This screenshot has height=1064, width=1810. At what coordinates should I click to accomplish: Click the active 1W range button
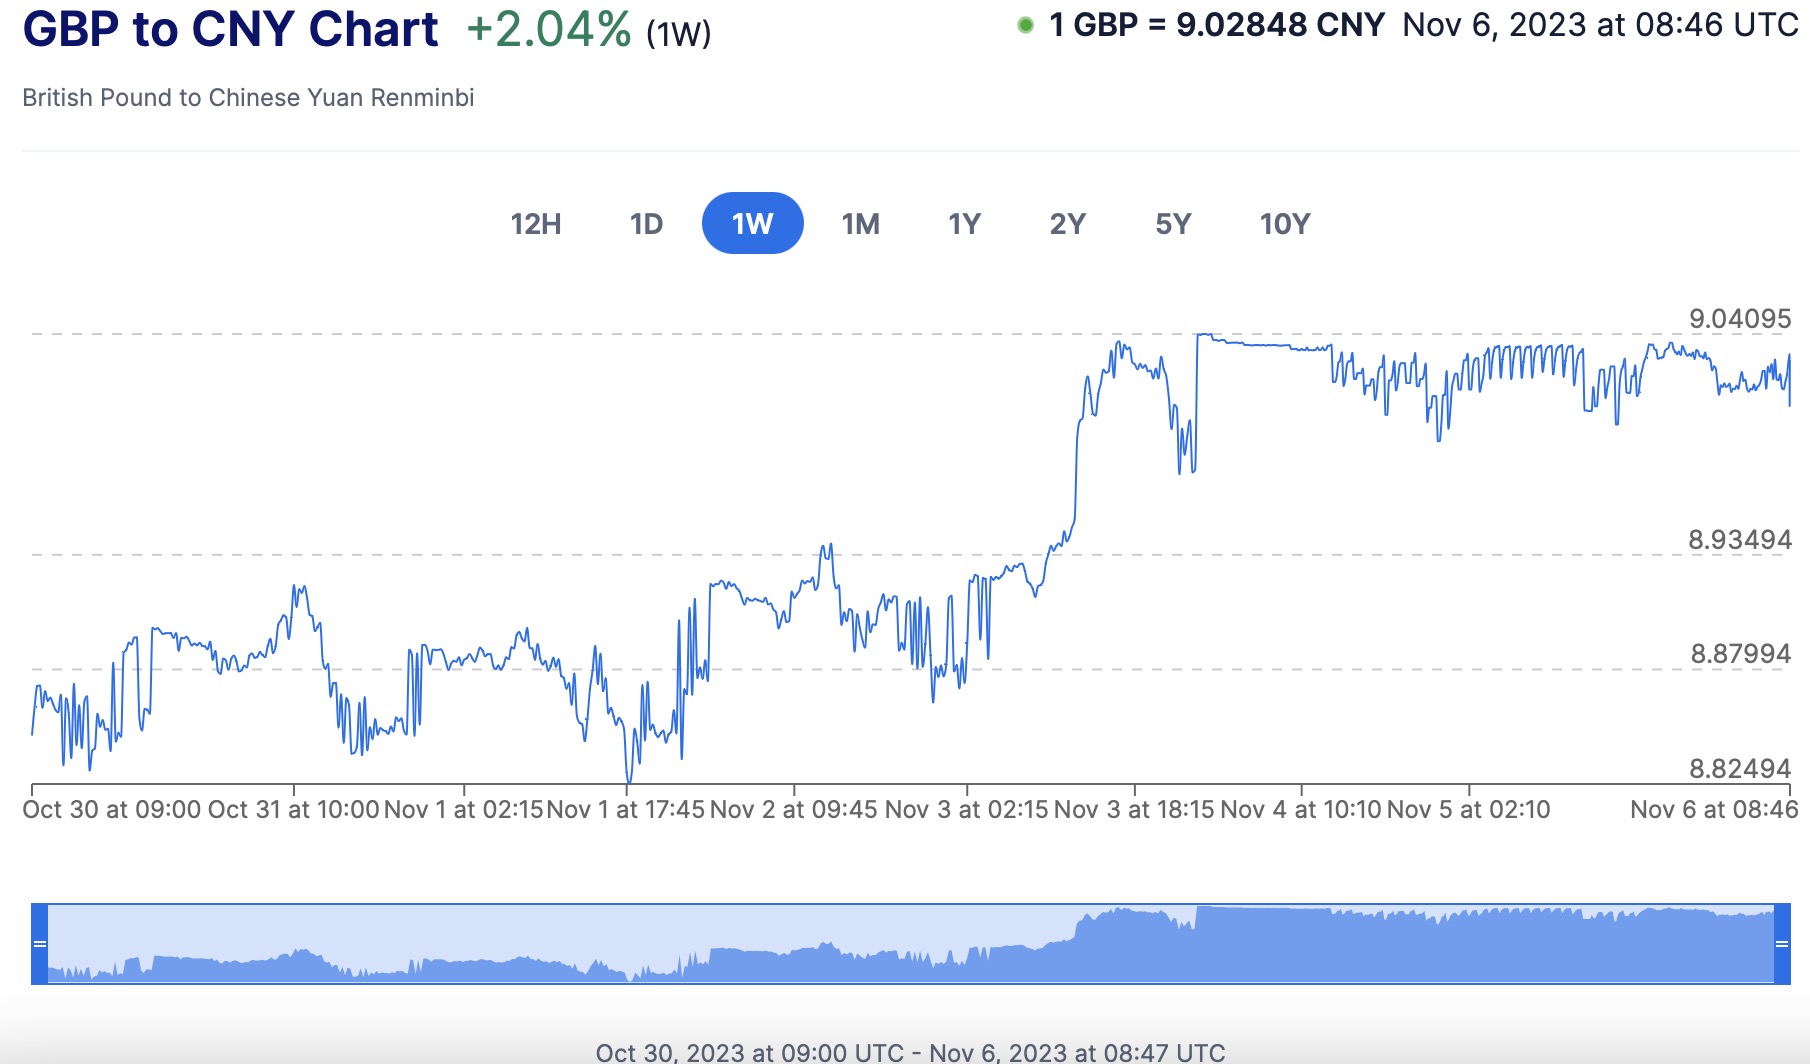(x=752, y=224)
